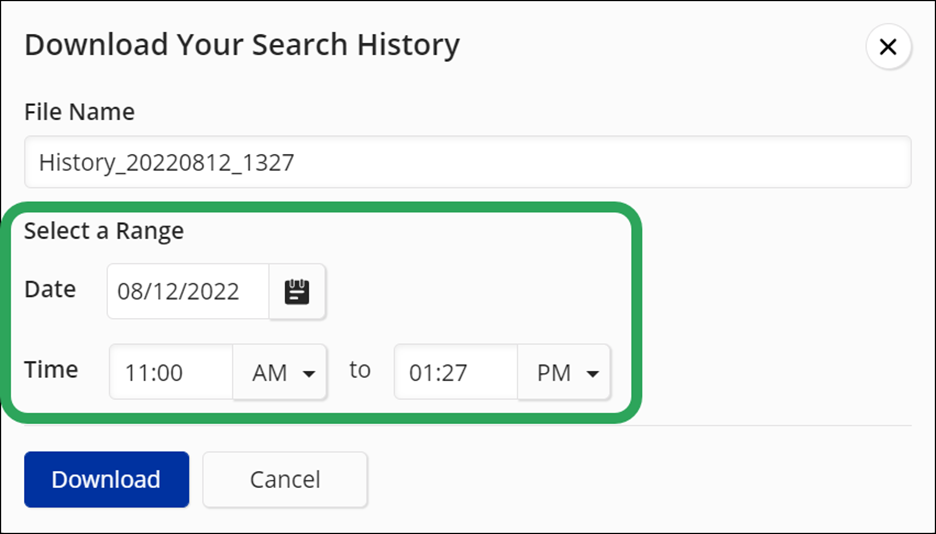Open the calendar date picker
The image size is (936, 534).
(x=297, y=292)
